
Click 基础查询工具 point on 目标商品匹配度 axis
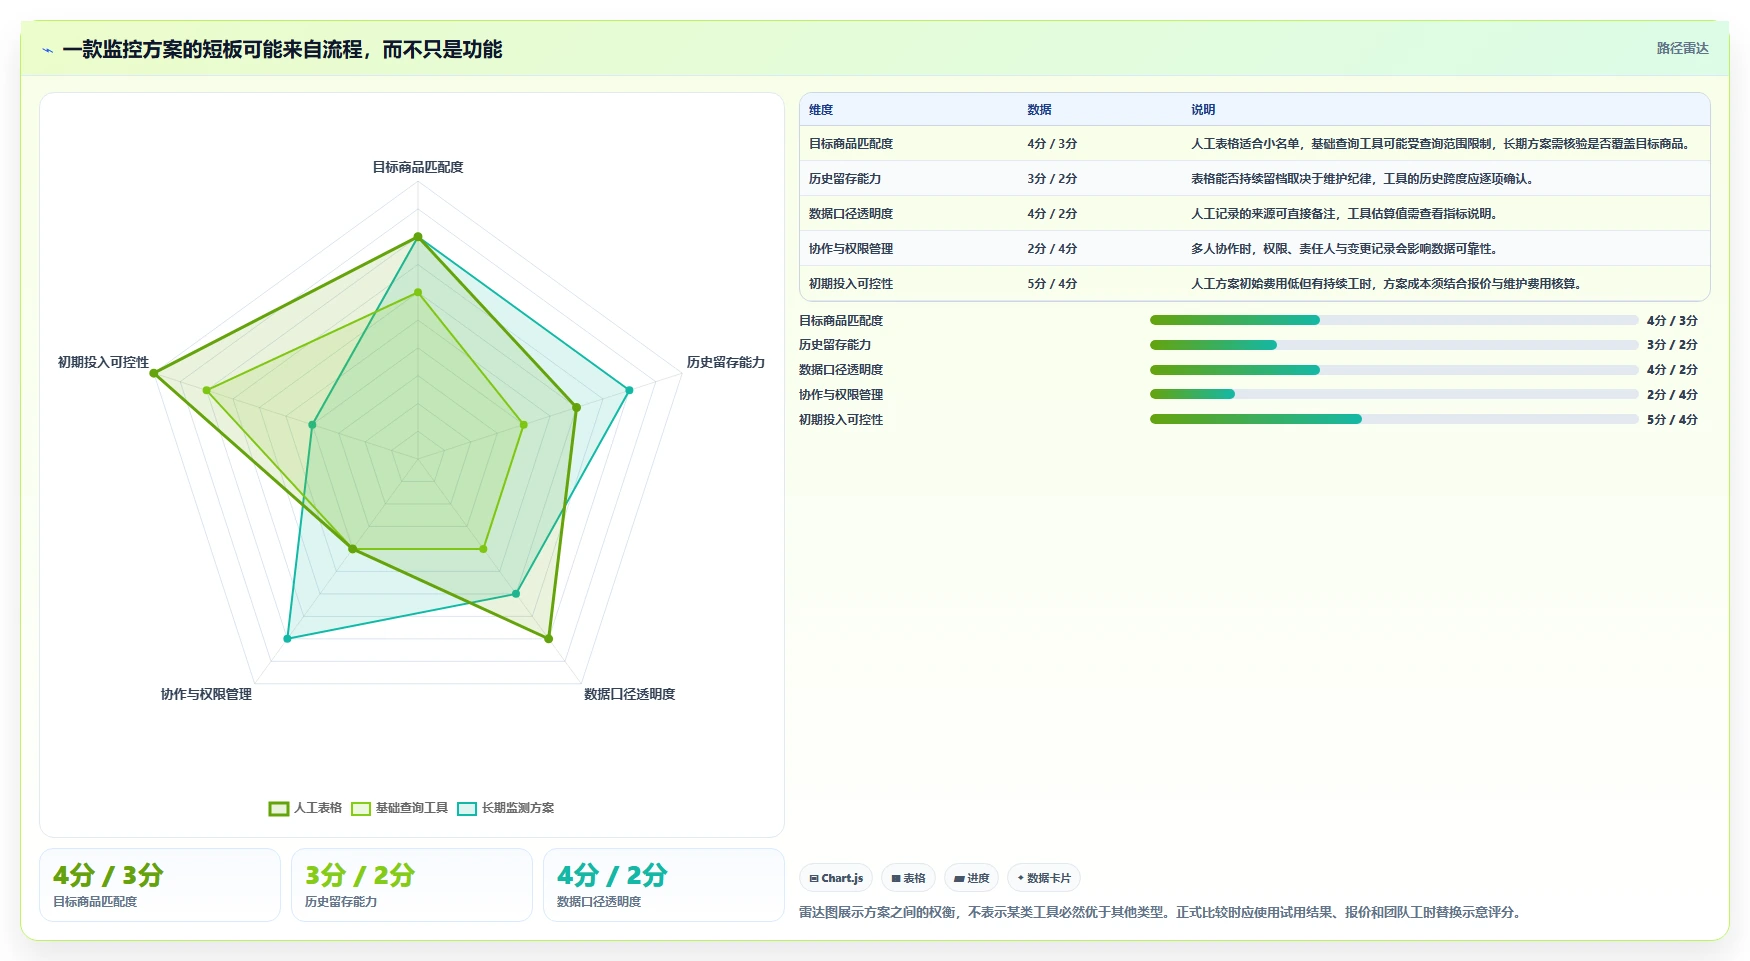[418, 292]
